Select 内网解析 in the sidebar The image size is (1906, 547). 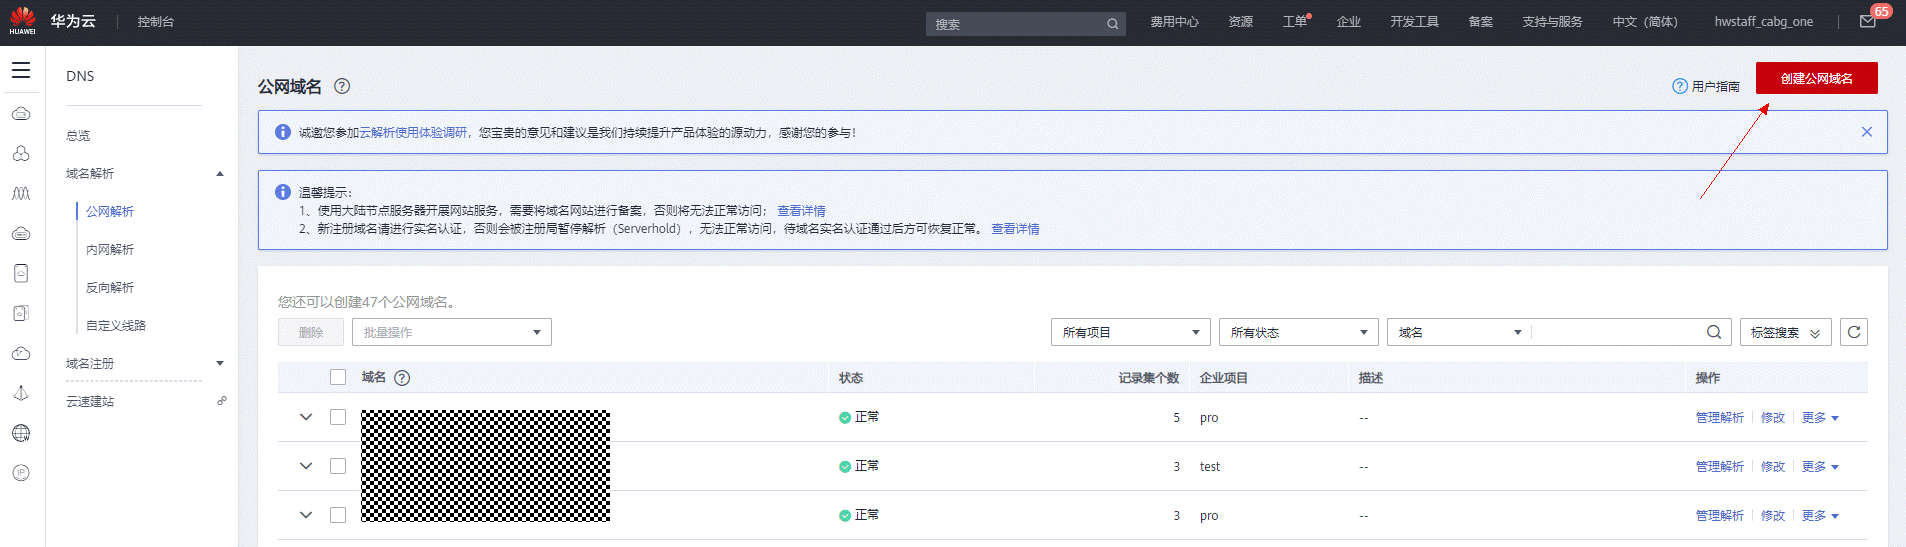coord(110,249)
